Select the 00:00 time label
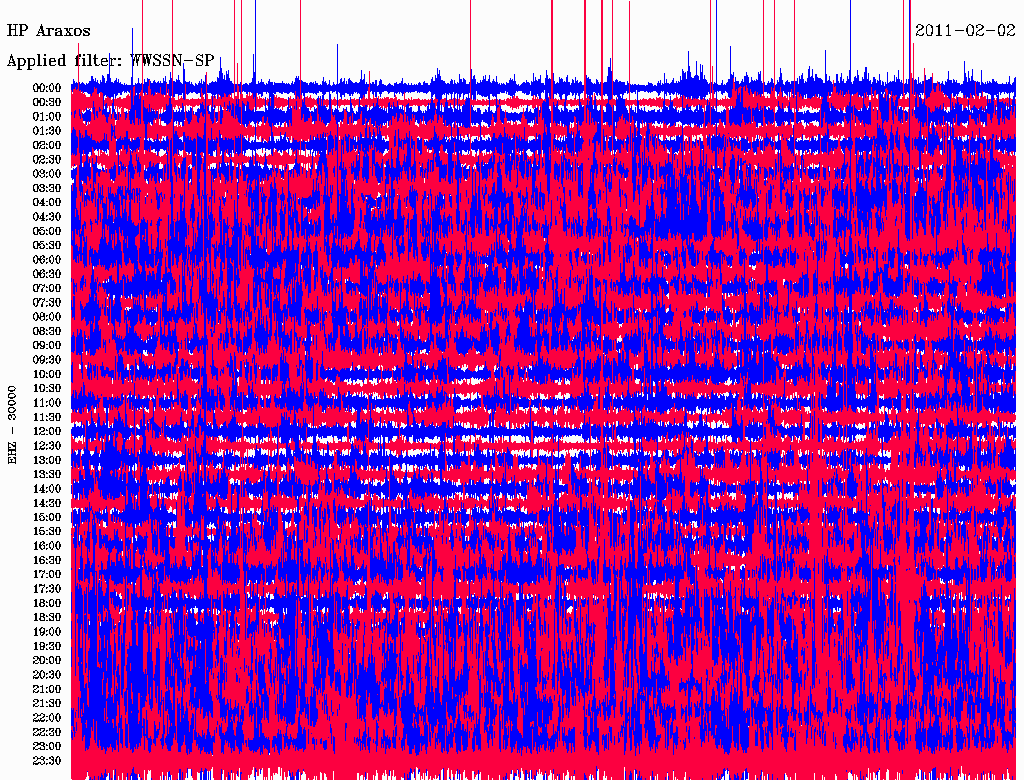The width and height of the screenshot is (1024, 780). click(x=47, y=88)
